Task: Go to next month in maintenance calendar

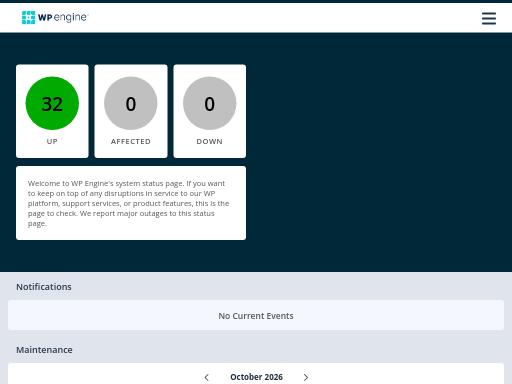Action: [x=306, y=377]
